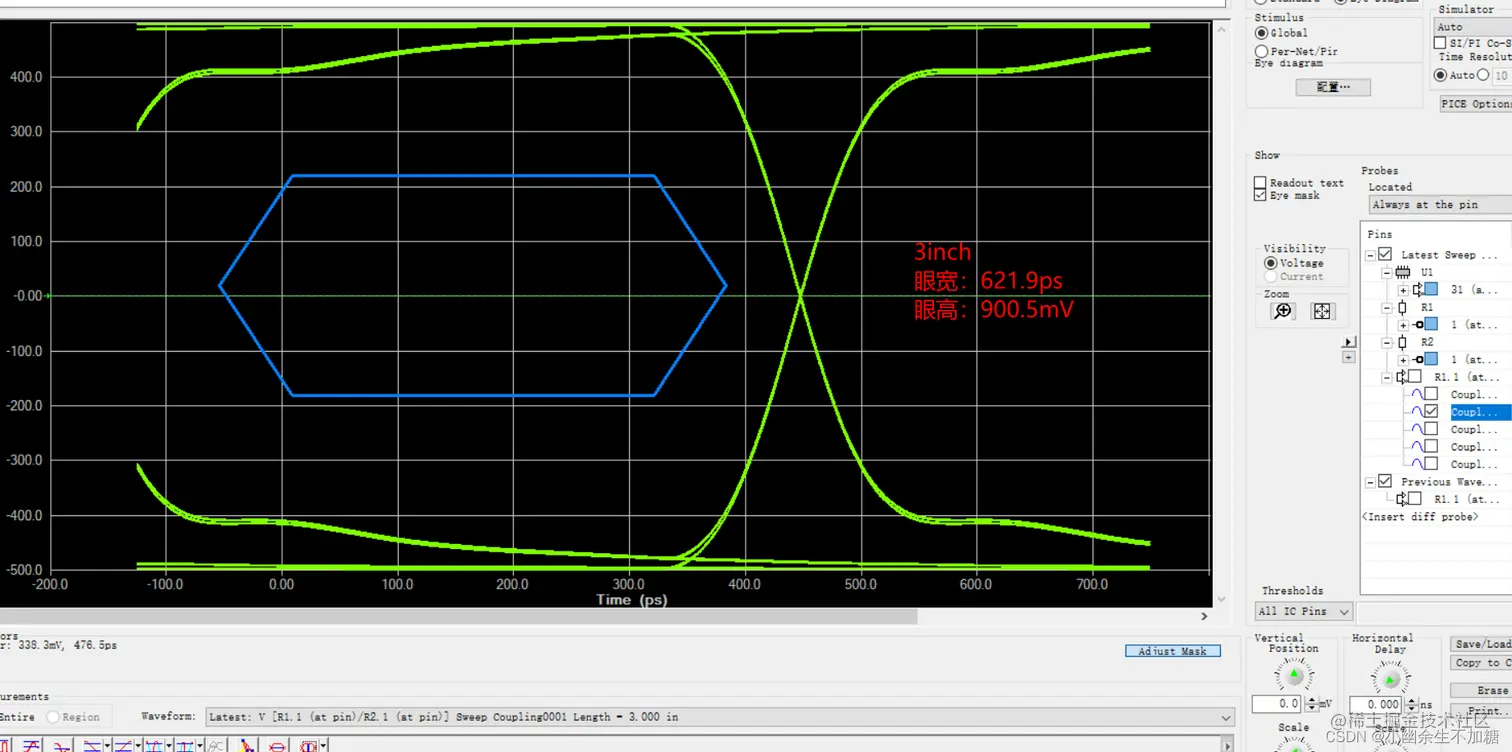Viewport: 1512px width, 752px height.
Task: Click the U1 chip icon in Pins tree
Action: click(x=1402, y=272)
